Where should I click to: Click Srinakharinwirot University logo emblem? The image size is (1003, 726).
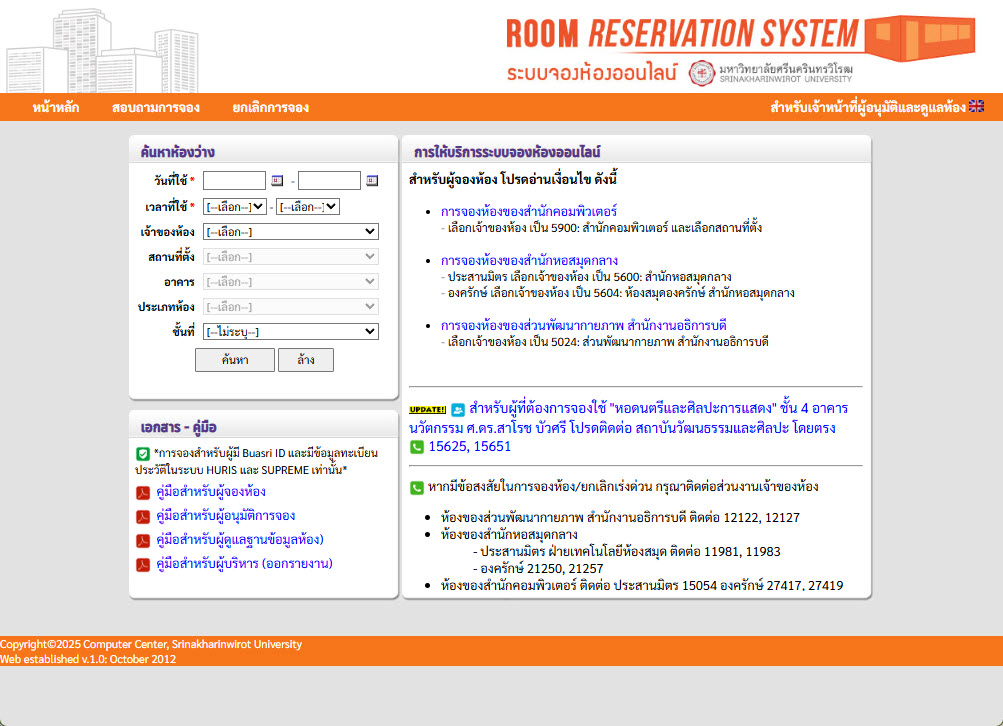[x=702, y=73]
